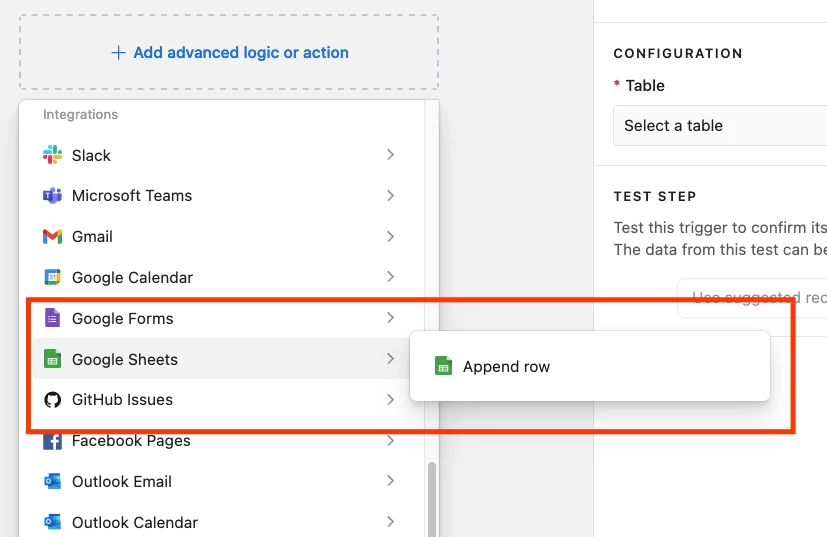
Task: Pick Google Calendar from integrations
Action: (x=222, y=277)
